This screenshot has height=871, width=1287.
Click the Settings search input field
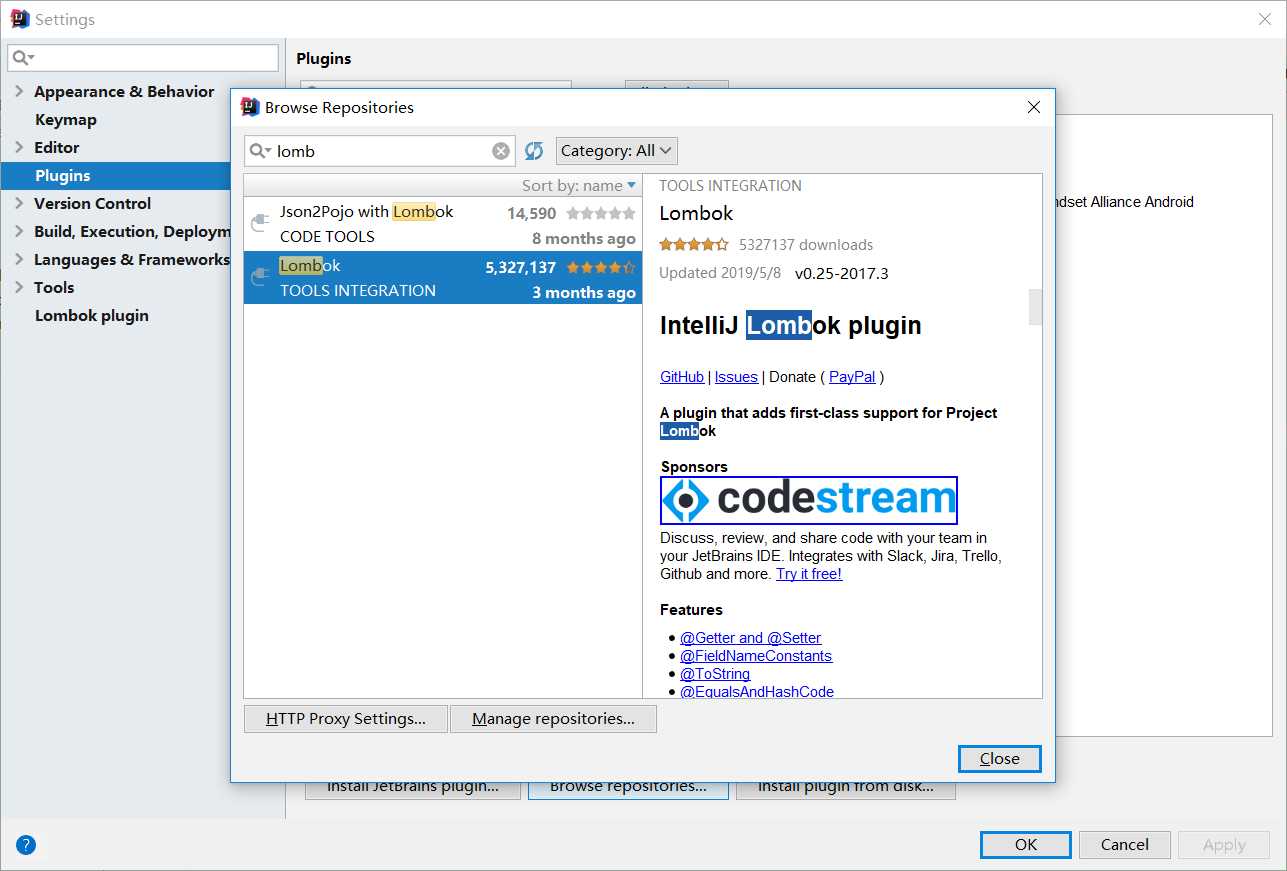tap(143, 58)
